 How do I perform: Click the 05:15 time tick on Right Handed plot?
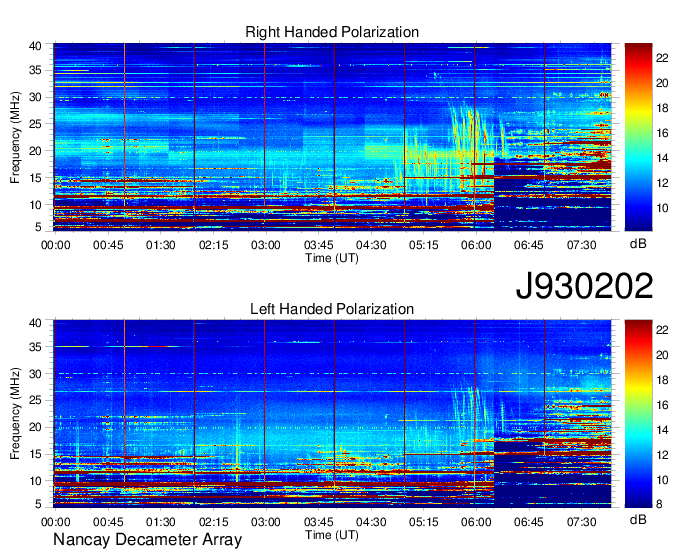pos(424,245)
